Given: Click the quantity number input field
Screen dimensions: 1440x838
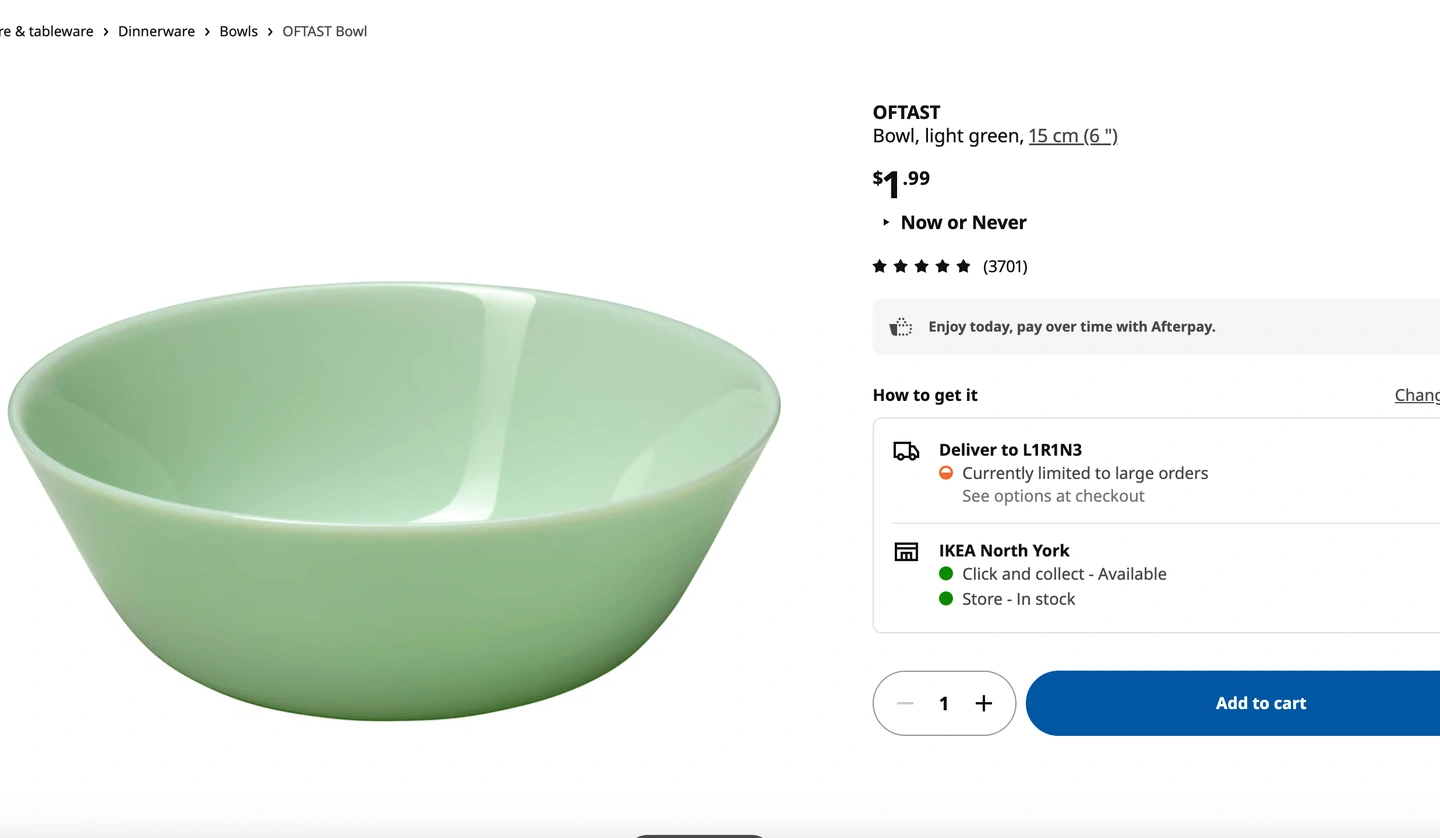Looking at the screenshot, I should tap(944, 703).
